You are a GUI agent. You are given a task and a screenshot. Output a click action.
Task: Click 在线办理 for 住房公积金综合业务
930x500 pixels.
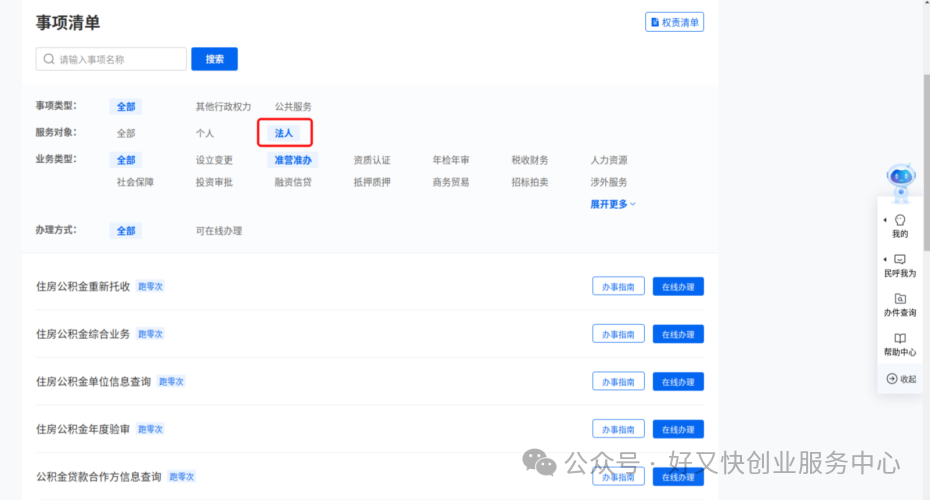pos(678,334)
